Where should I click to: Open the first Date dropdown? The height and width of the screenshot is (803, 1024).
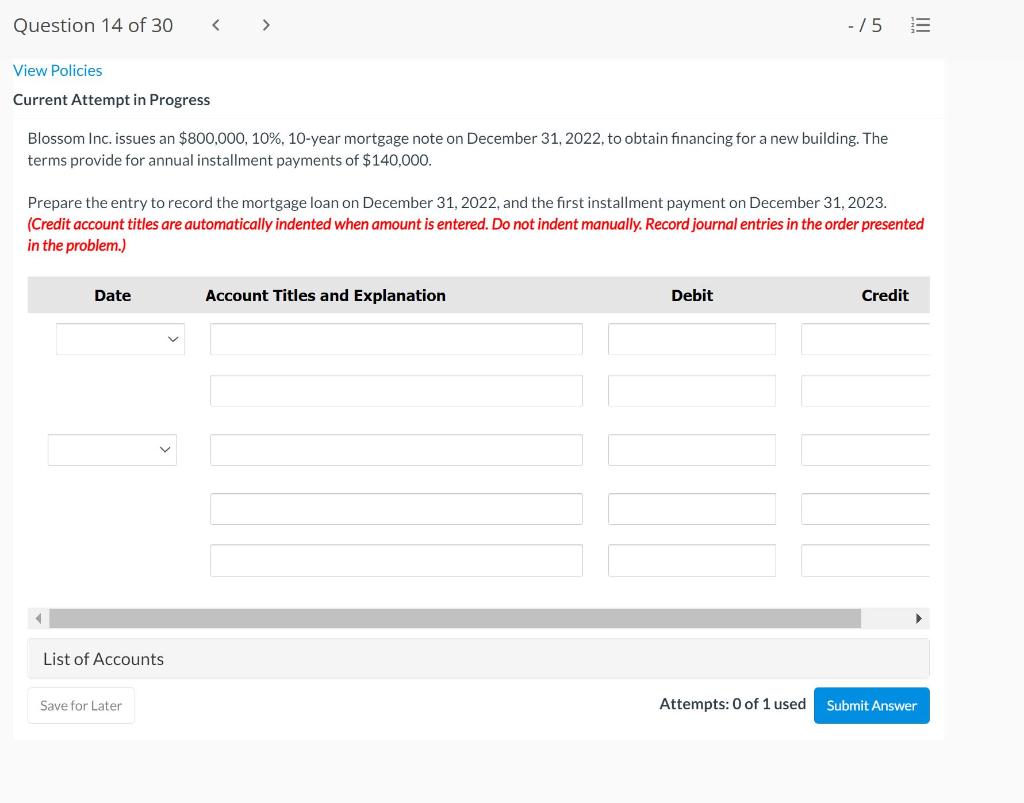[x=120, y=338]
